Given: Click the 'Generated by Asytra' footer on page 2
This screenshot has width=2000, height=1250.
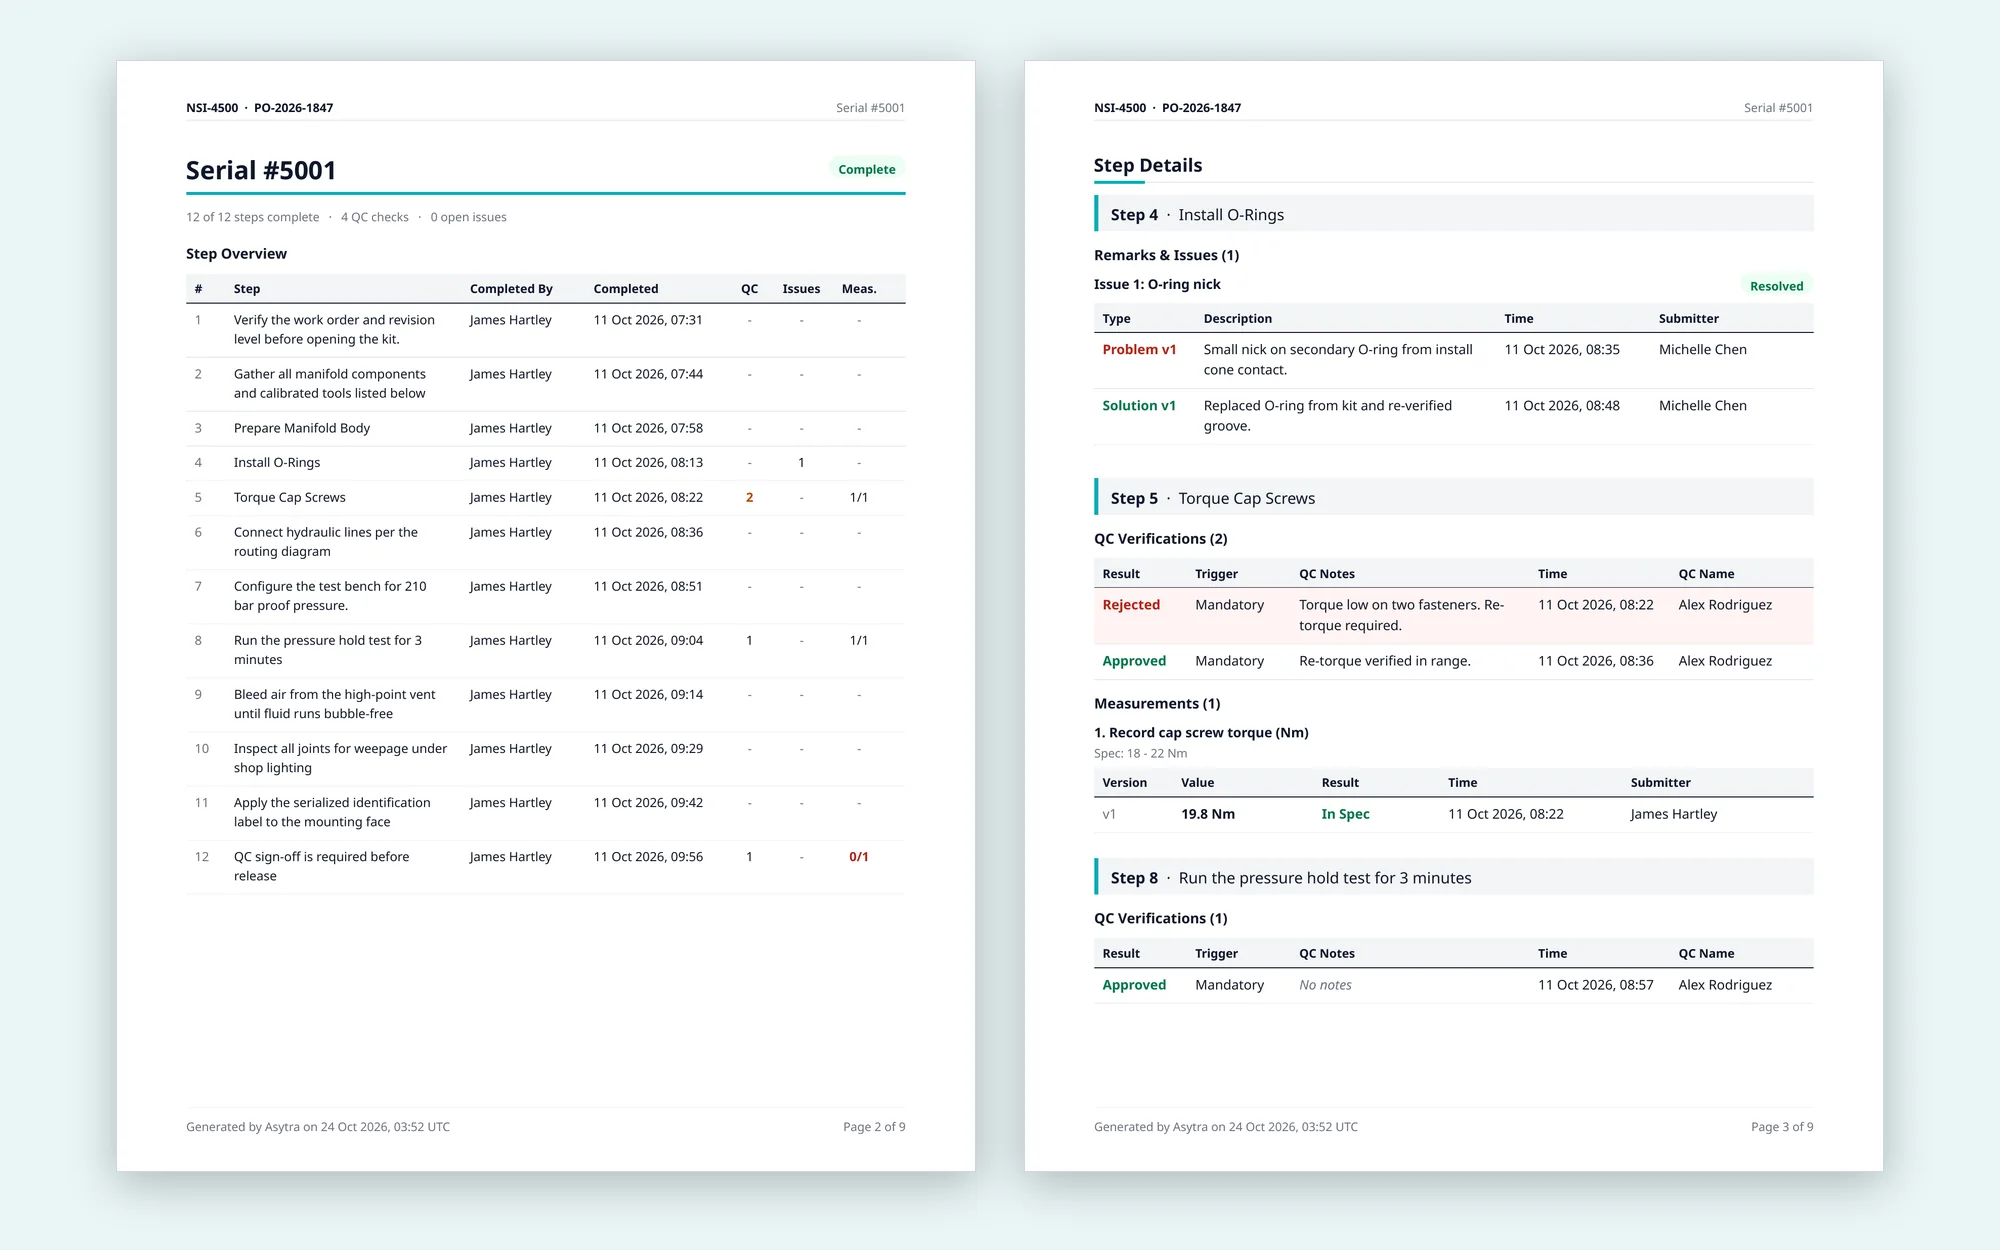Looking at the screenshot, I should (318, 1127).
